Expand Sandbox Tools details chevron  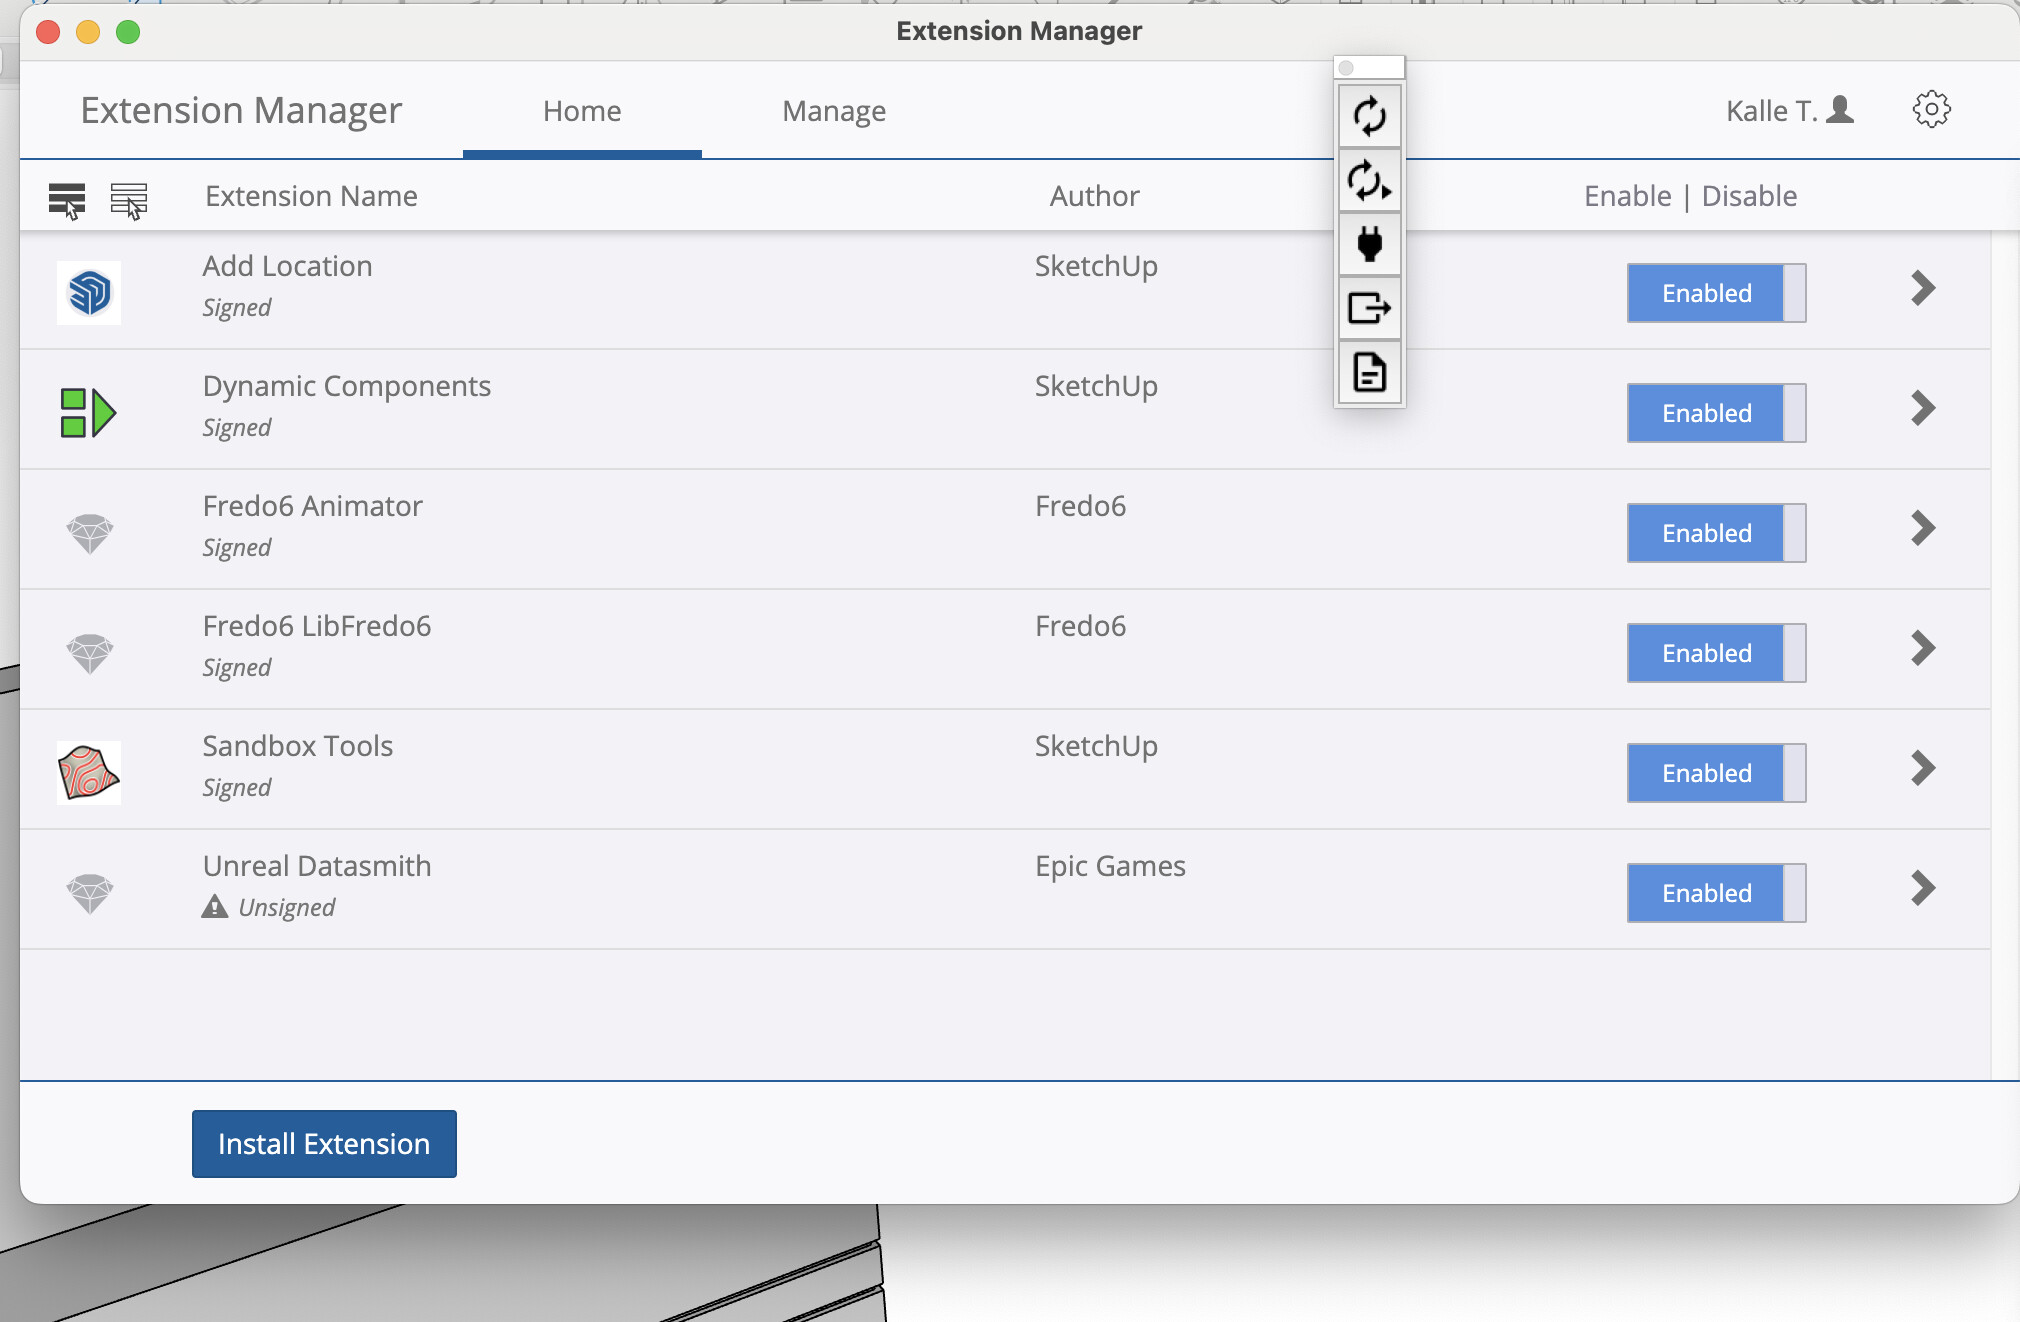[1922, 768]
